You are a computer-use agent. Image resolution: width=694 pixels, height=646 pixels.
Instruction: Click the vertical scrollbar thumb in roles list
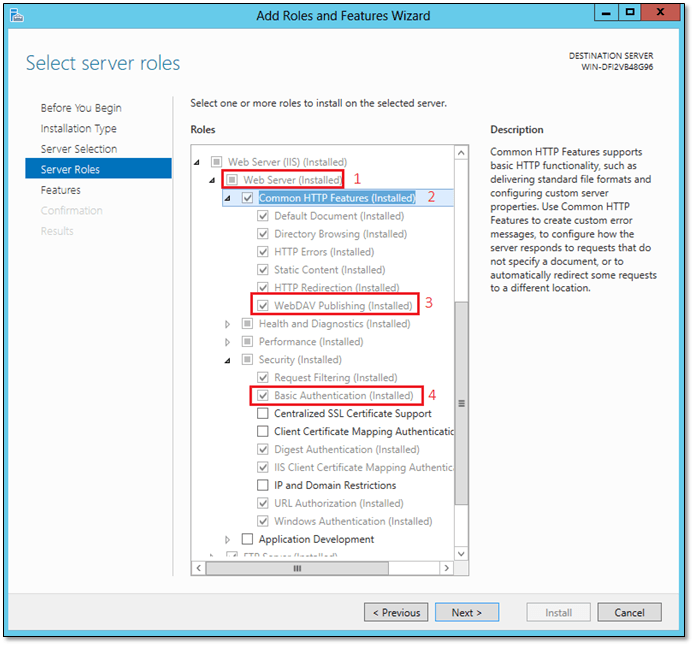pyautogui.click(x=461, y=403)
